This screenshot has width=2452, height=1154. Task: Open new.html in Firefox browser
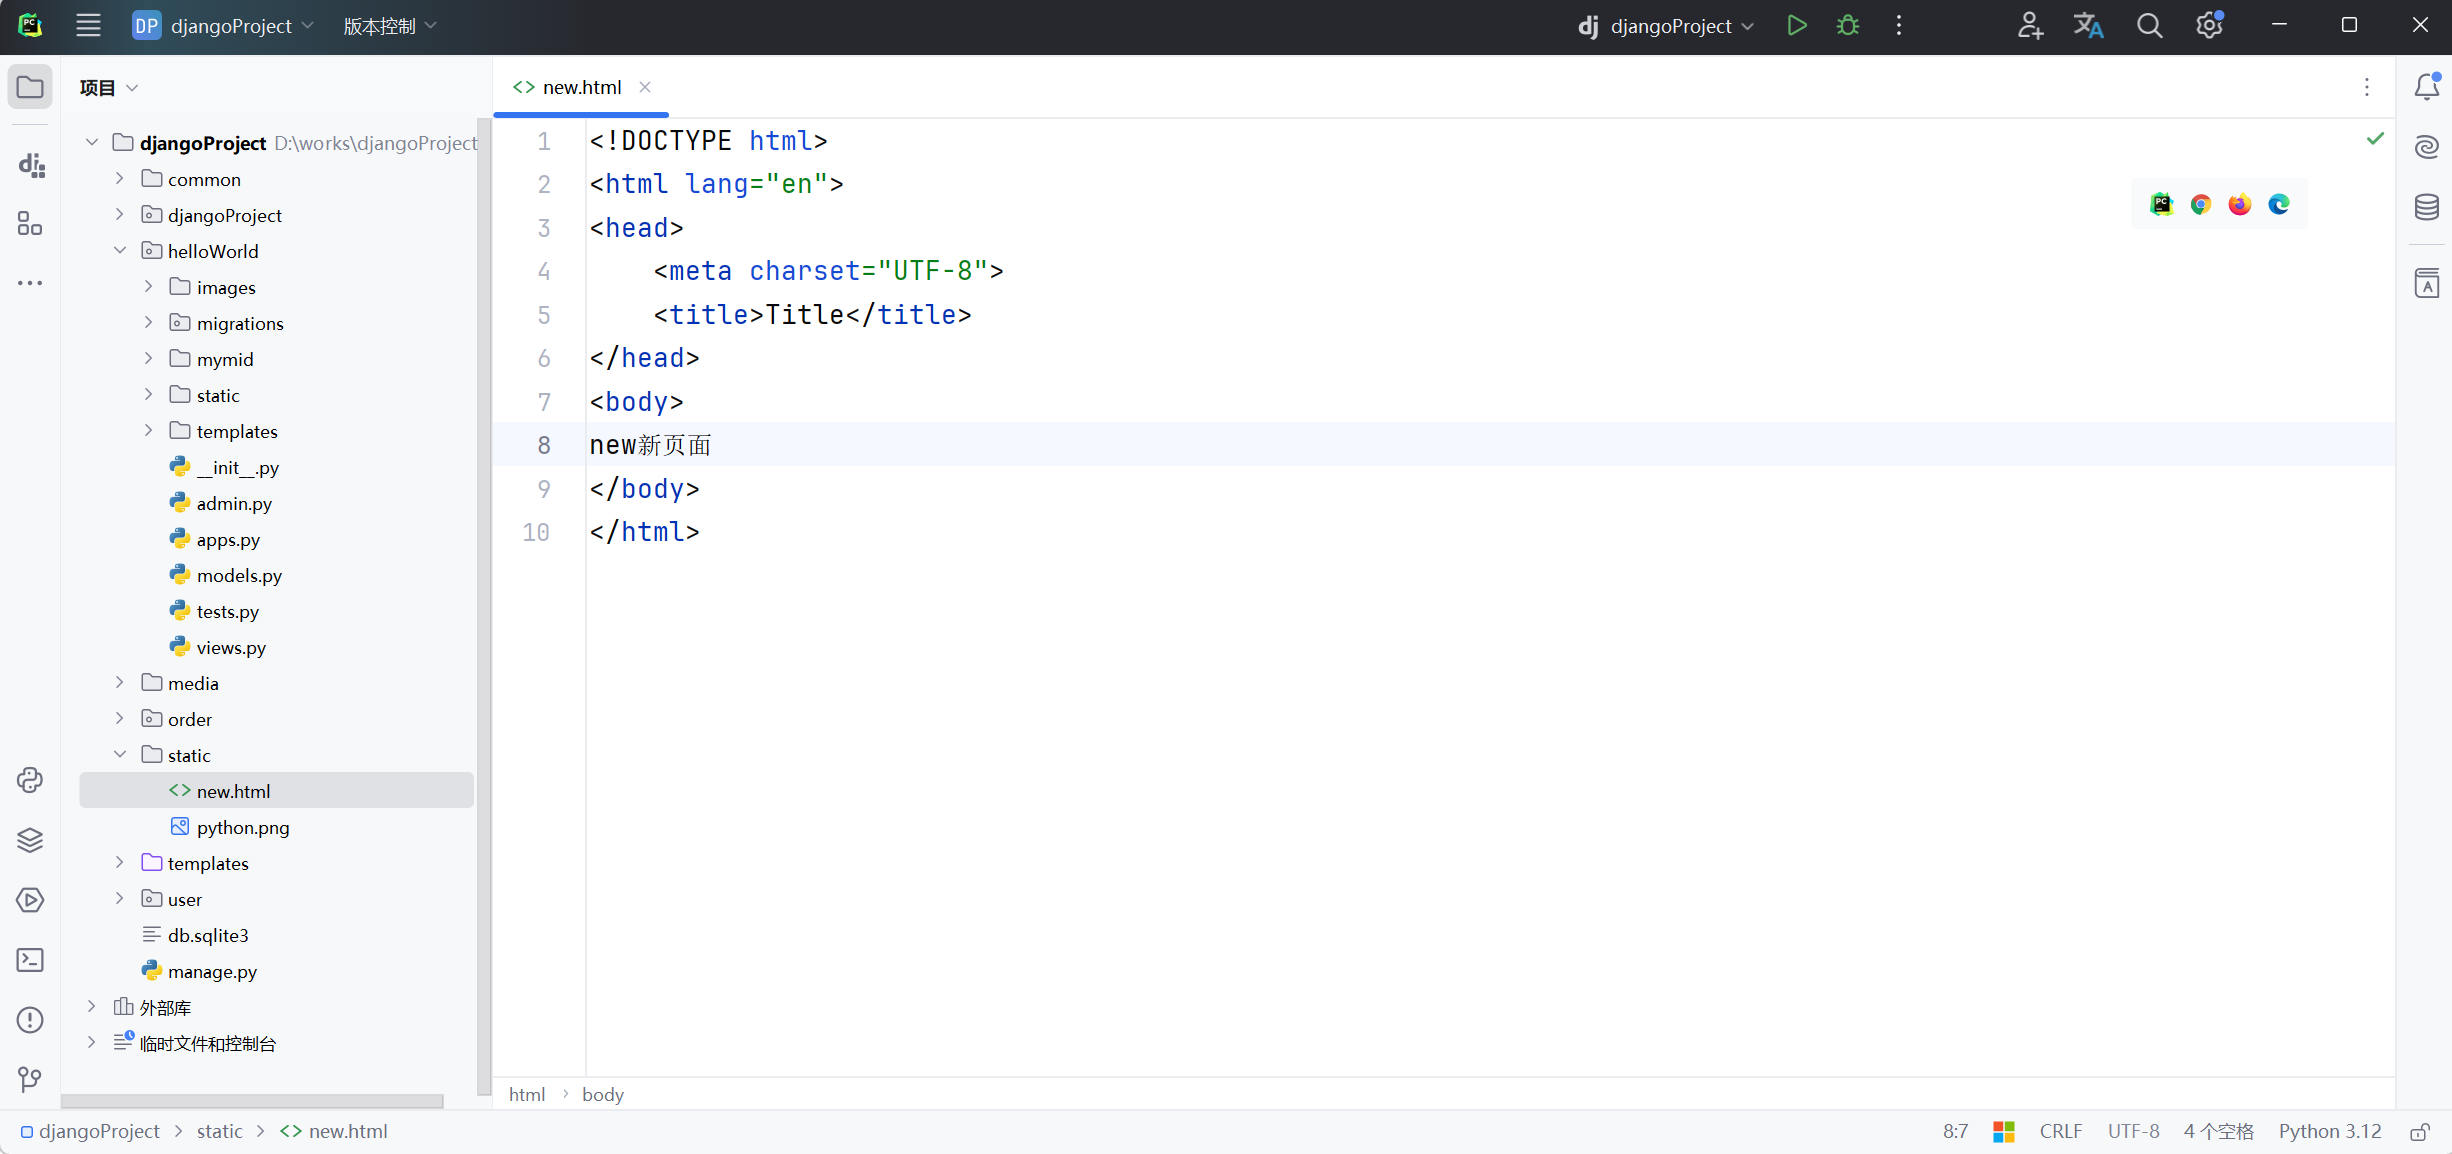pyautogui.click(x=2239, y=204)
